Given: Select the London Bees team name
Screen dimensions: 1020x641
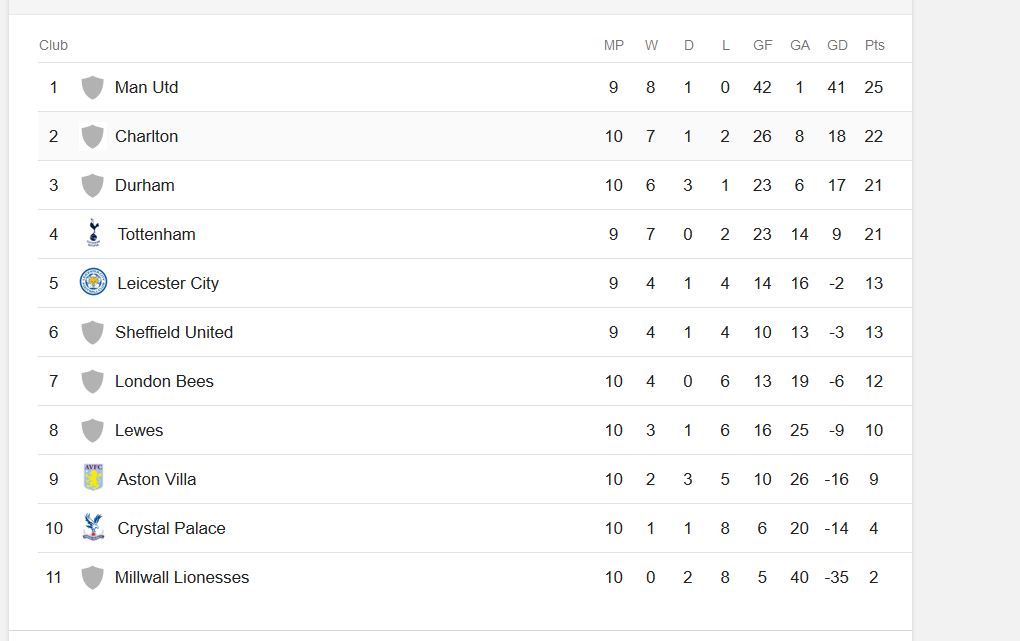Looking at the screenshot, I should coord(164,381).
